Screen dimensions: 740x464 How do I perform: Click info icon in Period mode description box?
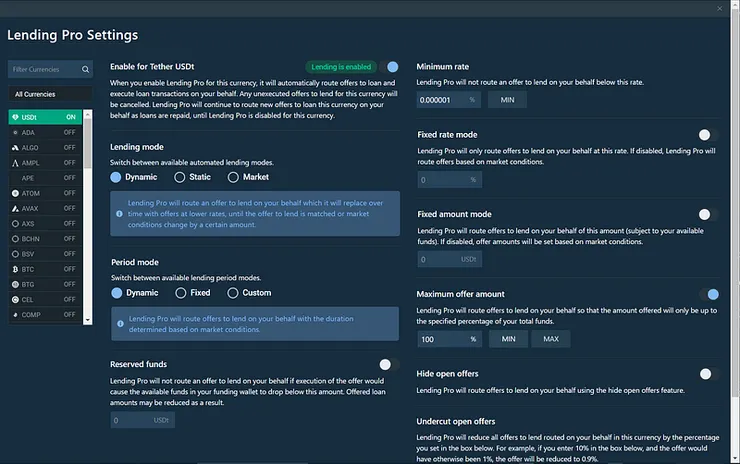(120, 324)
